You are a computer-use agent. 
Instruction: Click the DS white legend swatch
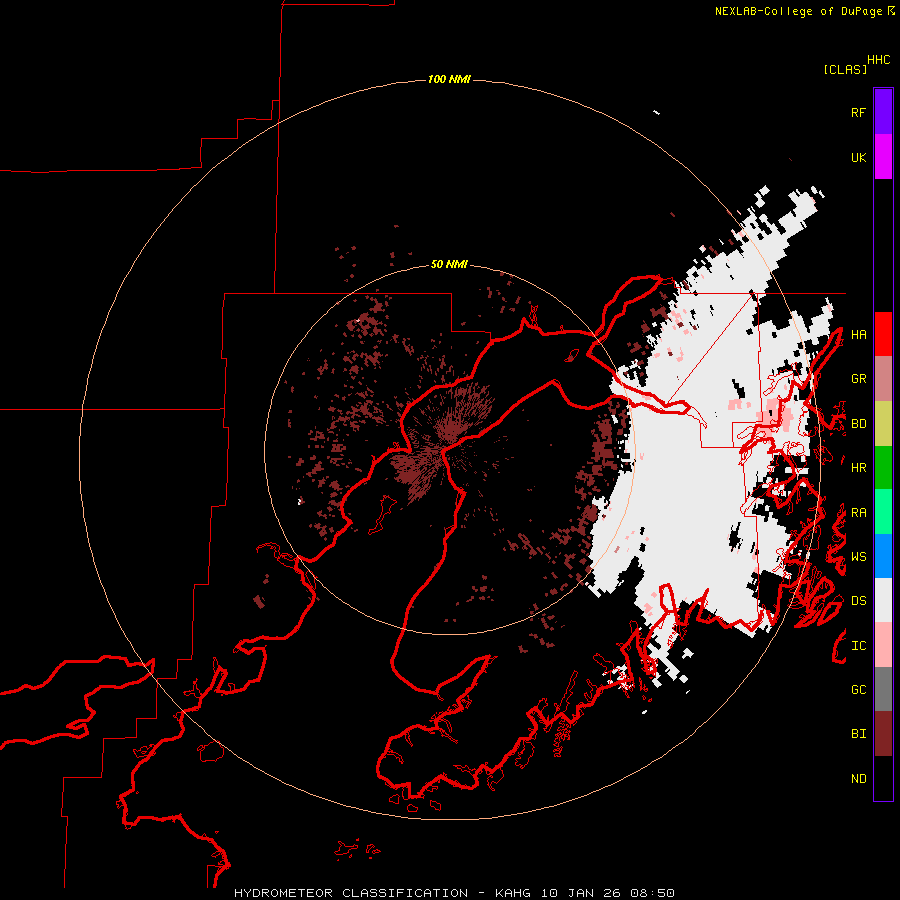pyautogui.click(x=883, y=601)
